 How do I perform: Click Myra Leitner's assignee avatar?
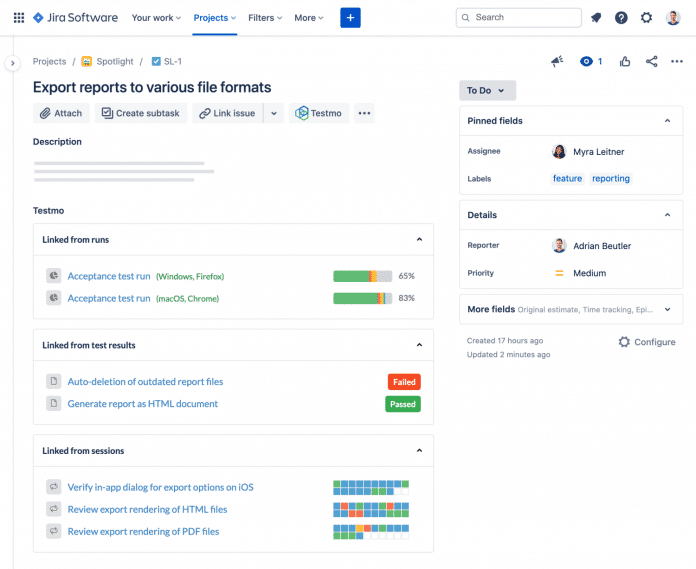pyautogui.click(x=559, y=152)
